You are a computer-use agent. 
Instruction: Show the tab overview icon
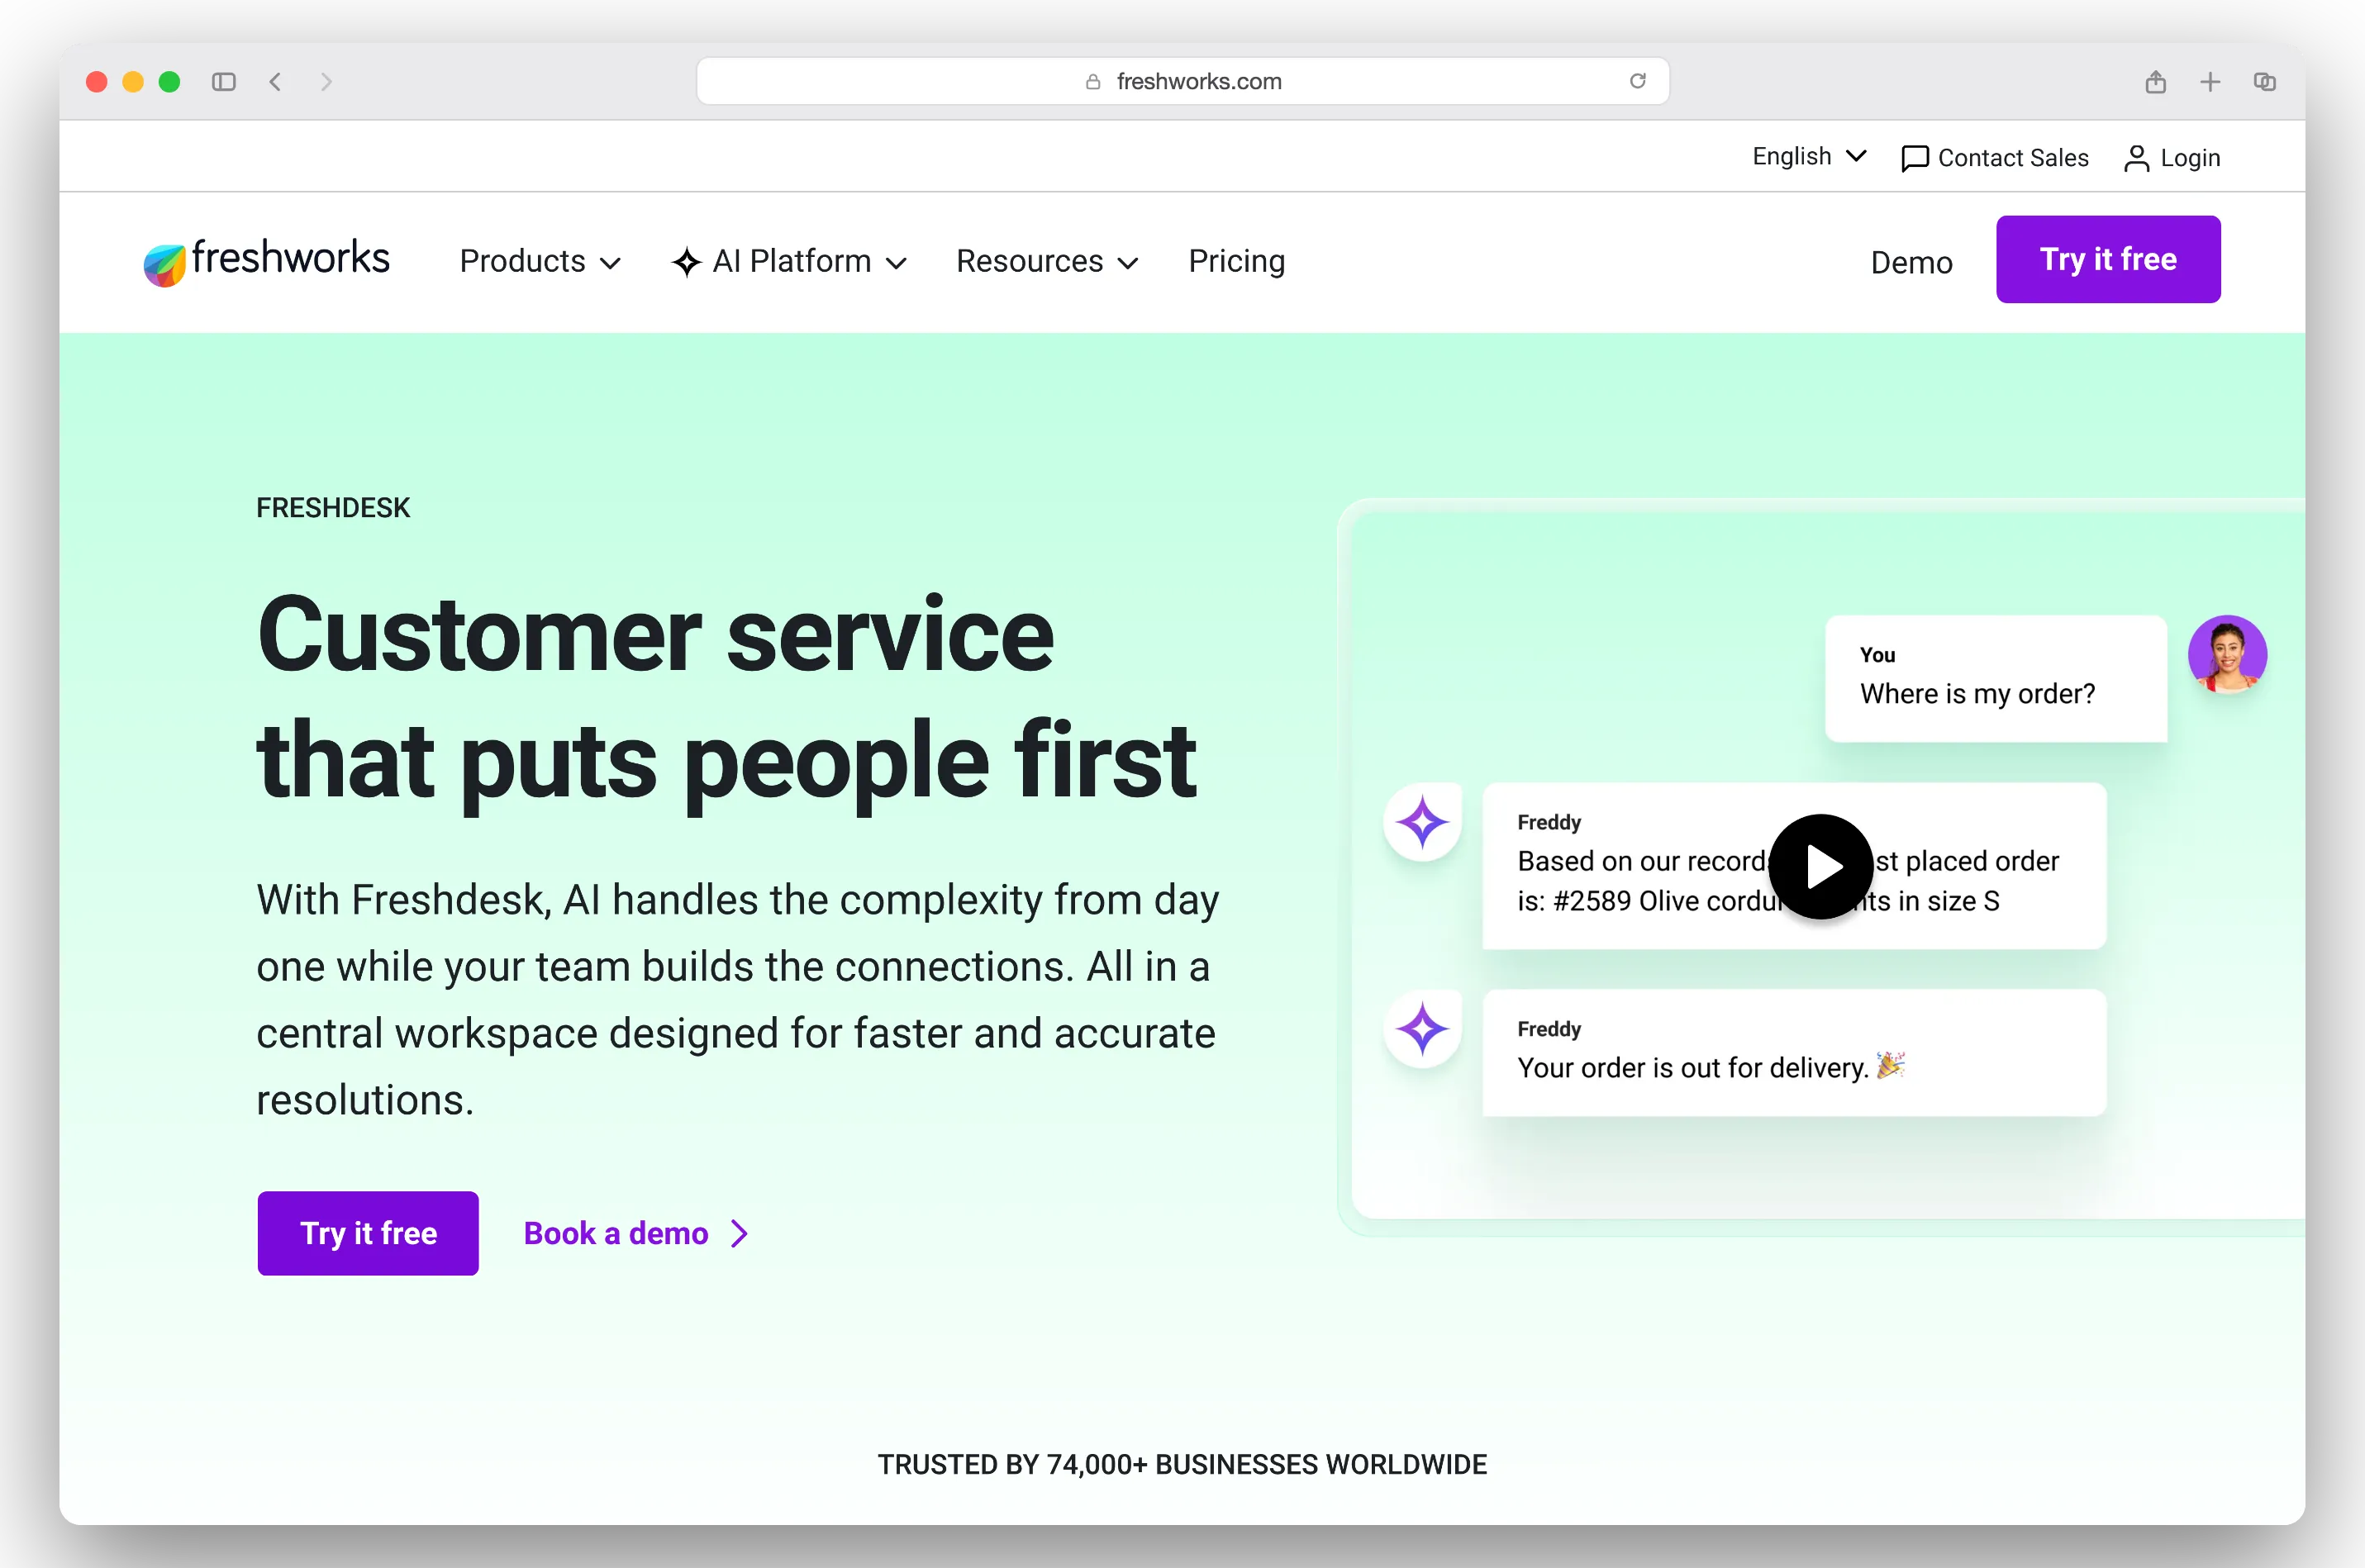2265,82
